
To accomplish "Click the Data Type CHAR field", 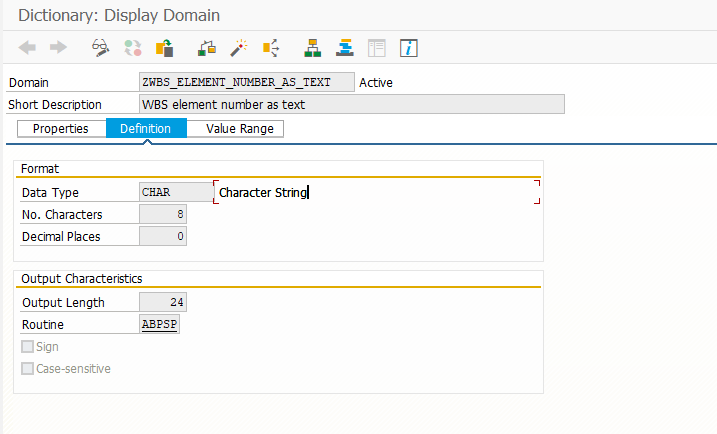I will [174, 192].
